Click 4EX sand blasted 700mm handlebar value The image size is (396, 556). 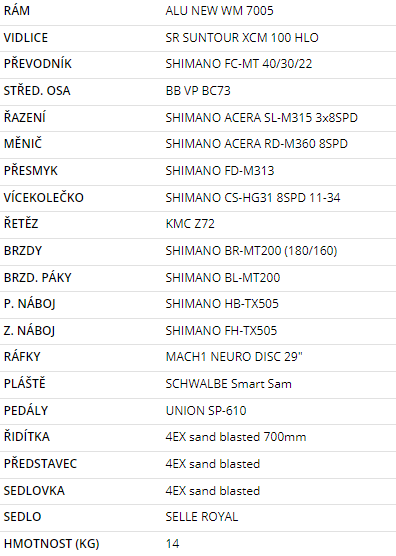click(x=236, y=437)
